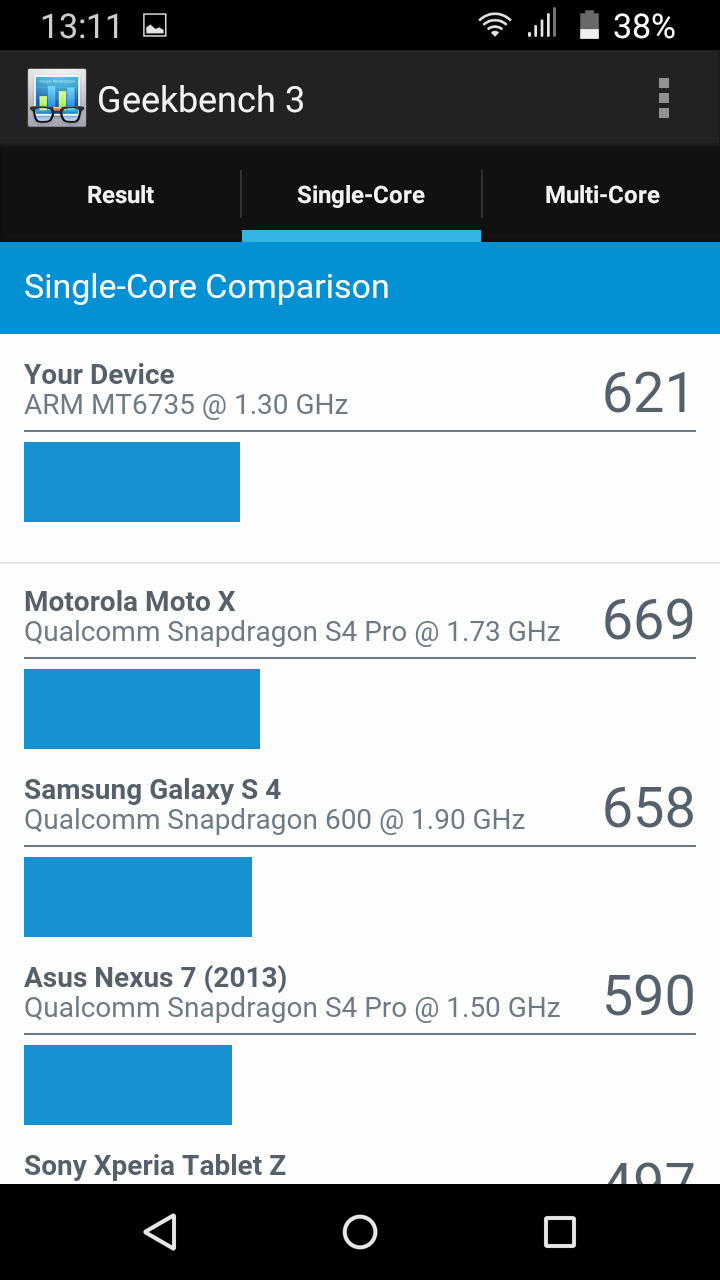The height and width of the screenshot is (1280, 720).
Task: Tap the Wi-Fi status icon
Action: click(x=495, y=24)
